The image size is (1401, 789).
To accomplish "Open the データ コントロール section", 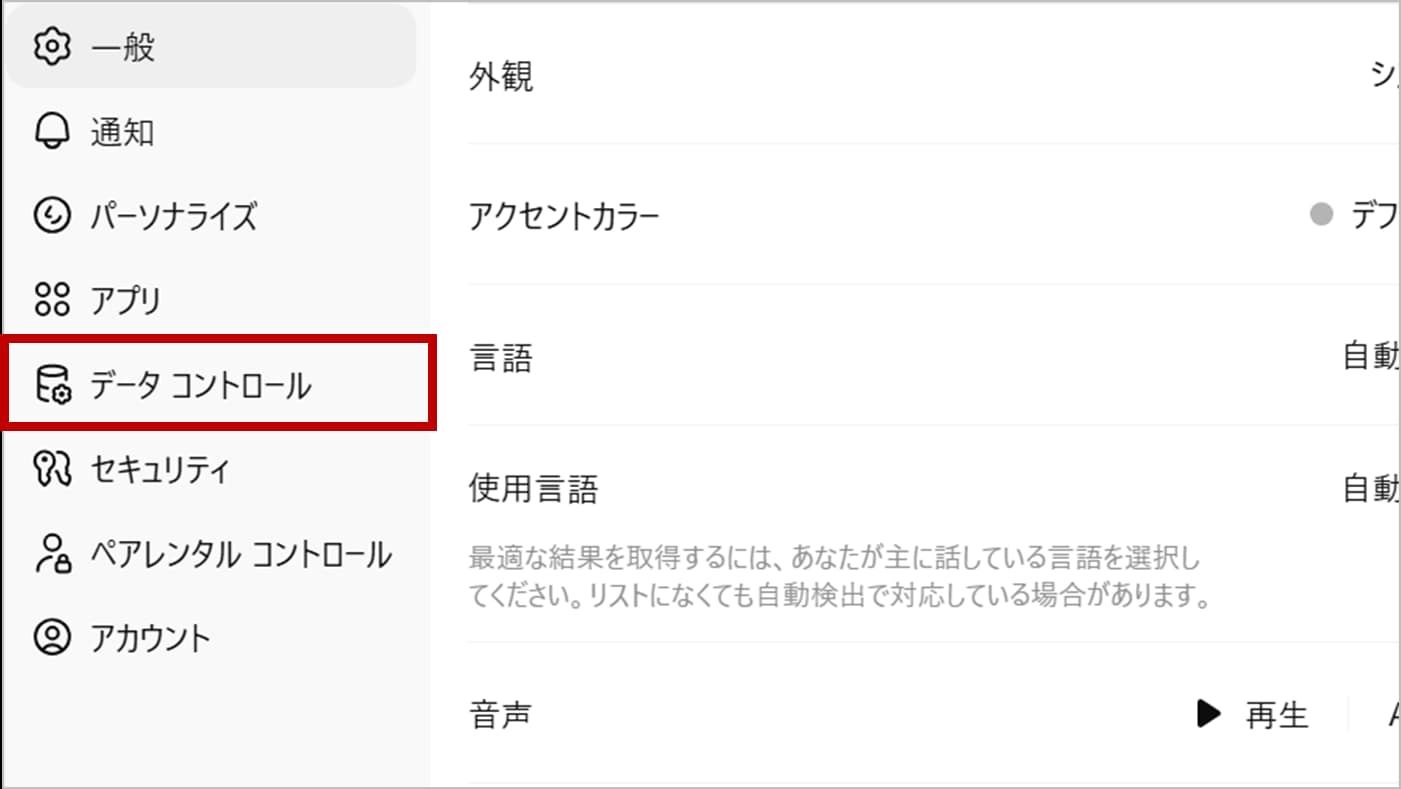I will [x=200, y=385].
